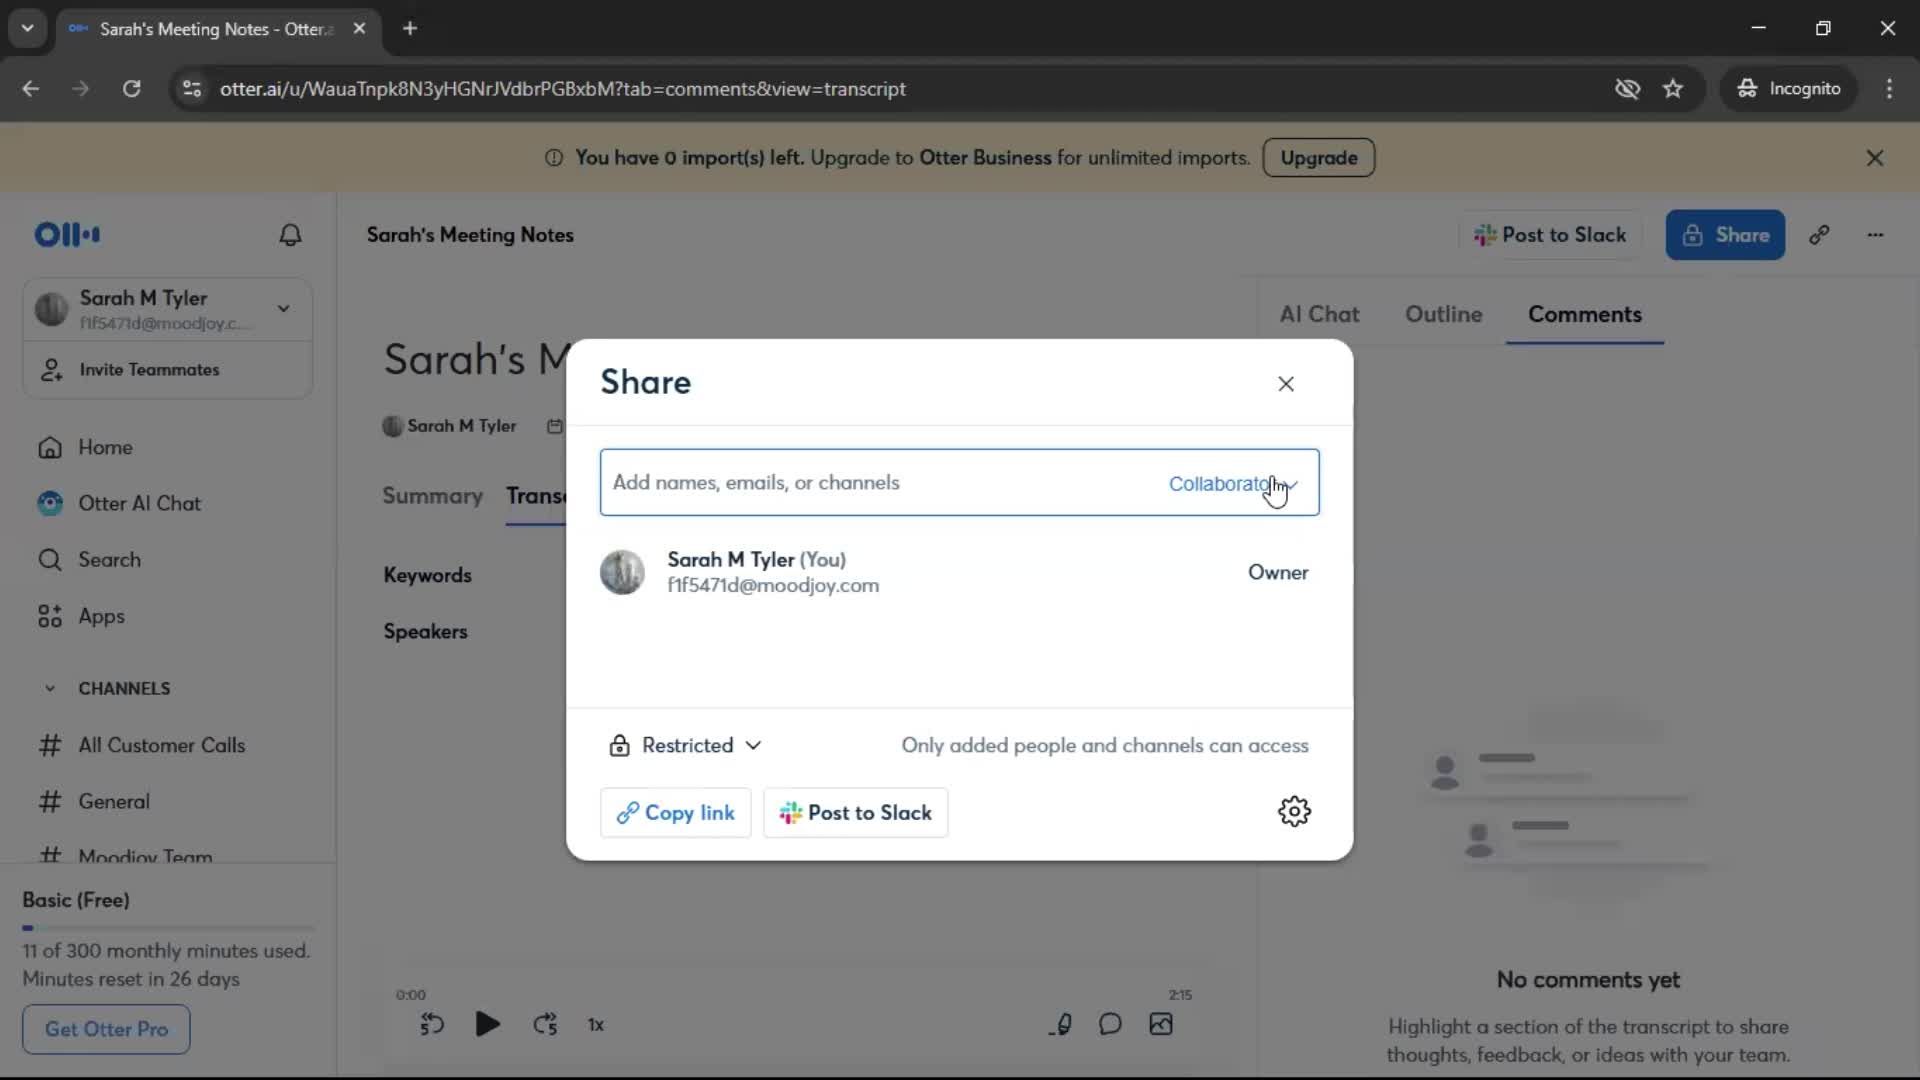Open the Collaborator role dropdown

click(x=1233, y=484)
